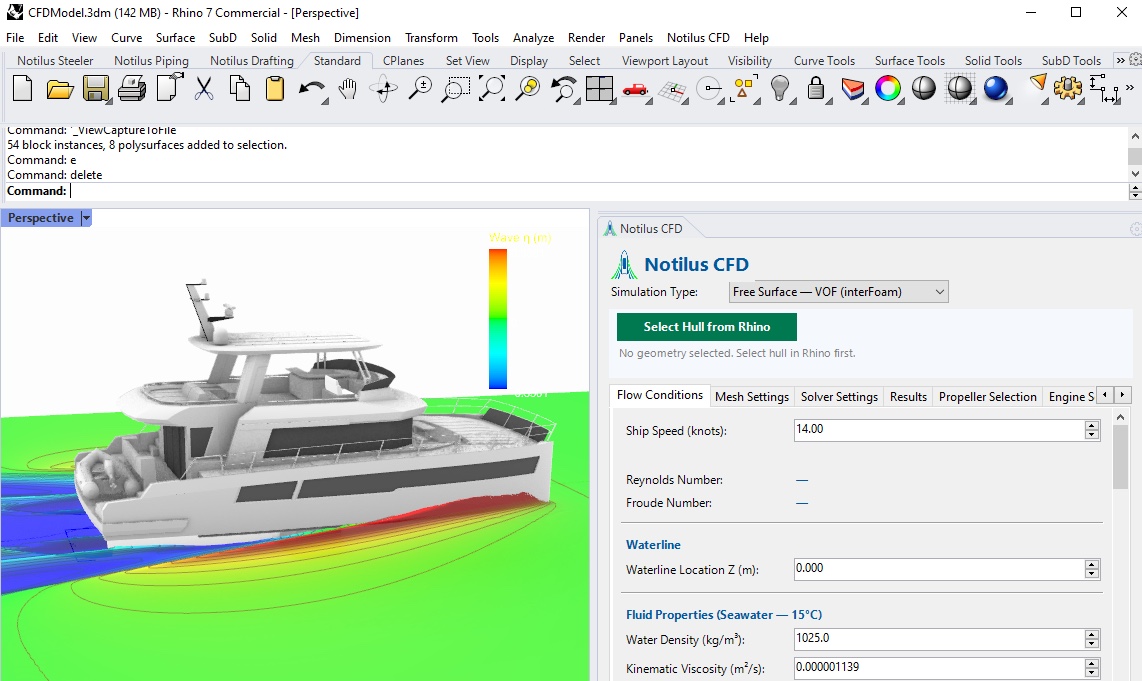Click the Waterline Location Z input field
Image resolution: width=1142 pixels, height=681 pixels.
coord(939,569)
